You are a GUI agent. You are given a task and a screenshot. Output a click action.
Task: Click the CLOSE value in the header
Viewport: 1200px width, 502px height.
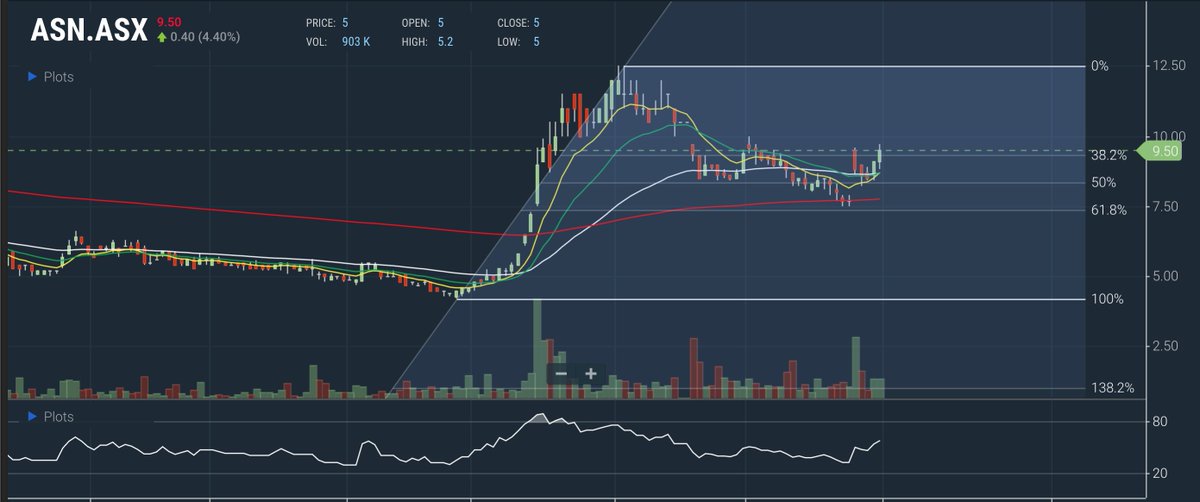[x=536, y=22]
